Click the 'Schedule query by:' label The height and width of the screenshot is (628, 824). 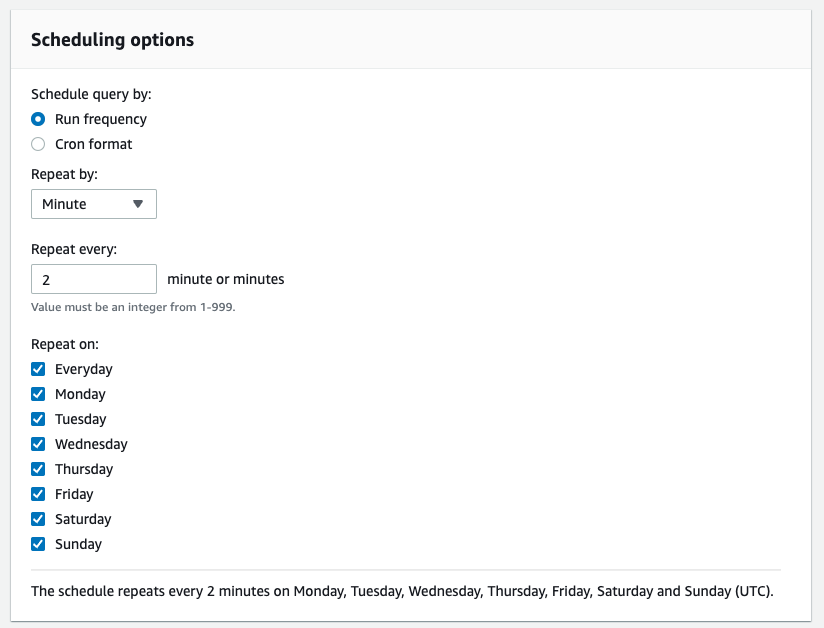(91, 95)
